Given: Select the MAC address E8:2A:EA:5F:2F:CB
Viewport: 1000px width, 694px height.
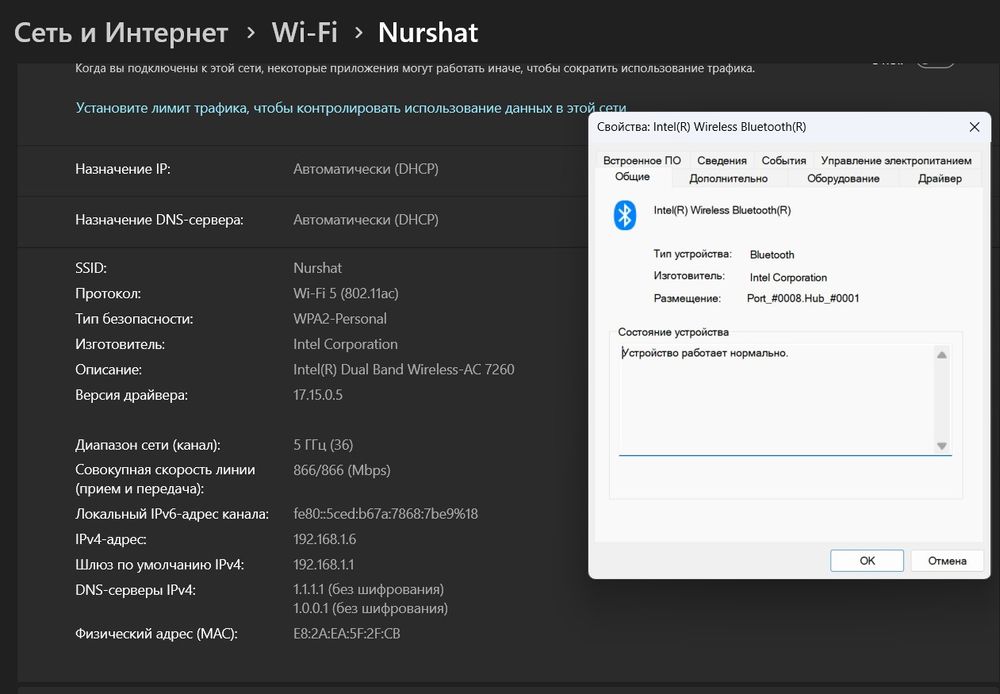Looking at the screenshot, I should coord(346,633).
